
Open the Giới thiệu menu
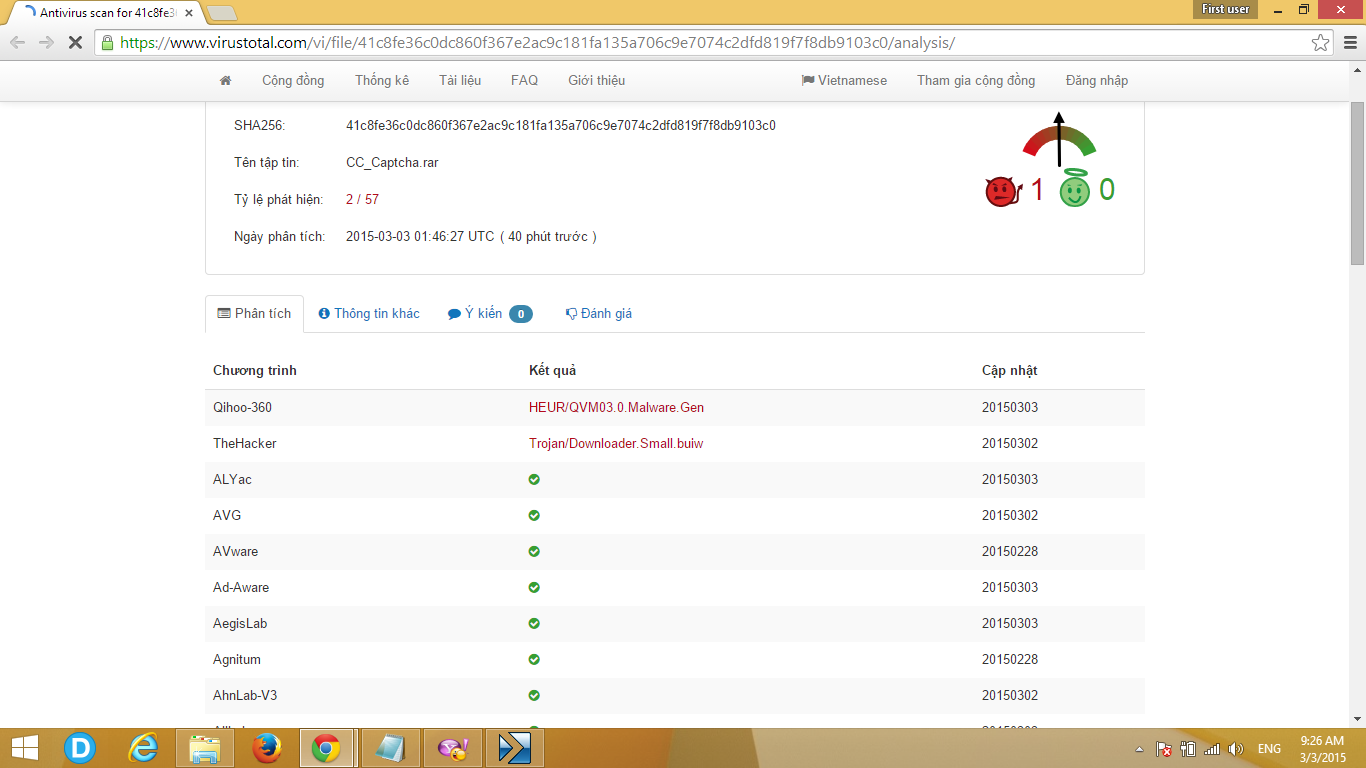point(597,80)
